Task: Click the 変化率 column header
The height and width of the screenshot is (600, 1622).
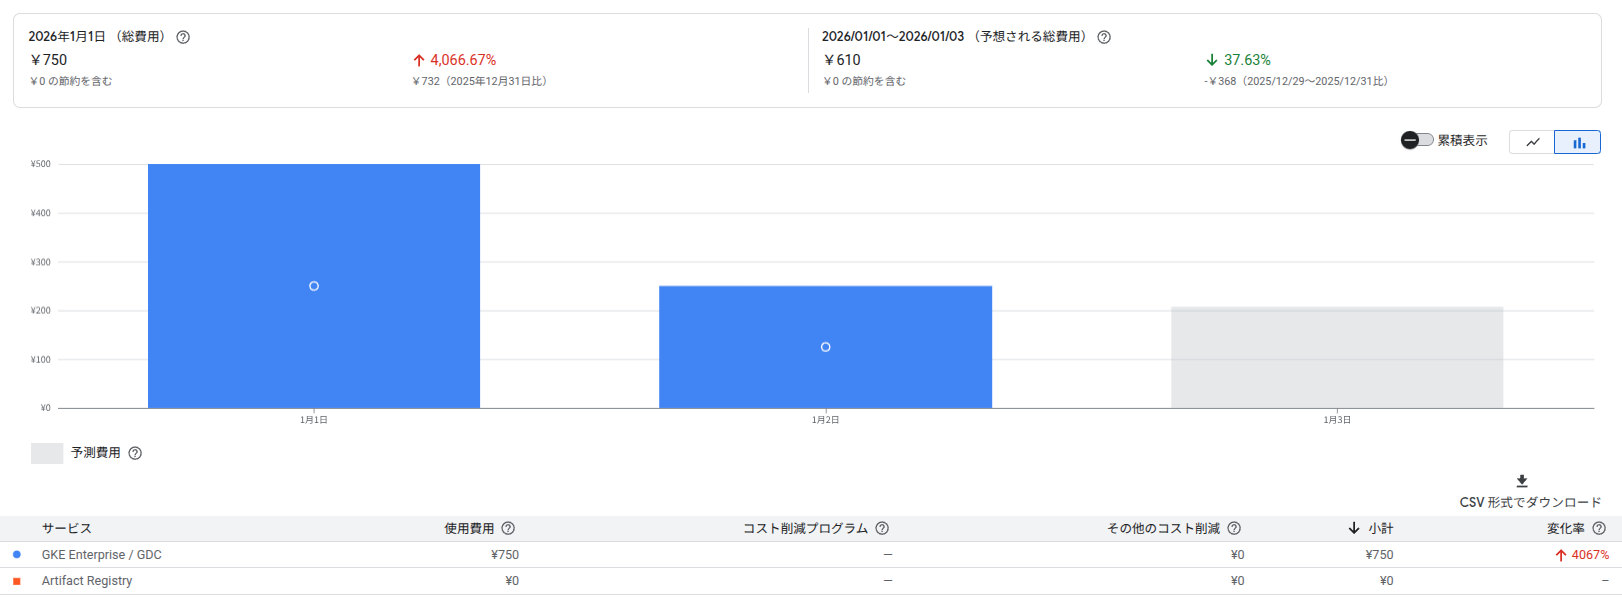Action: point(1565,528)
